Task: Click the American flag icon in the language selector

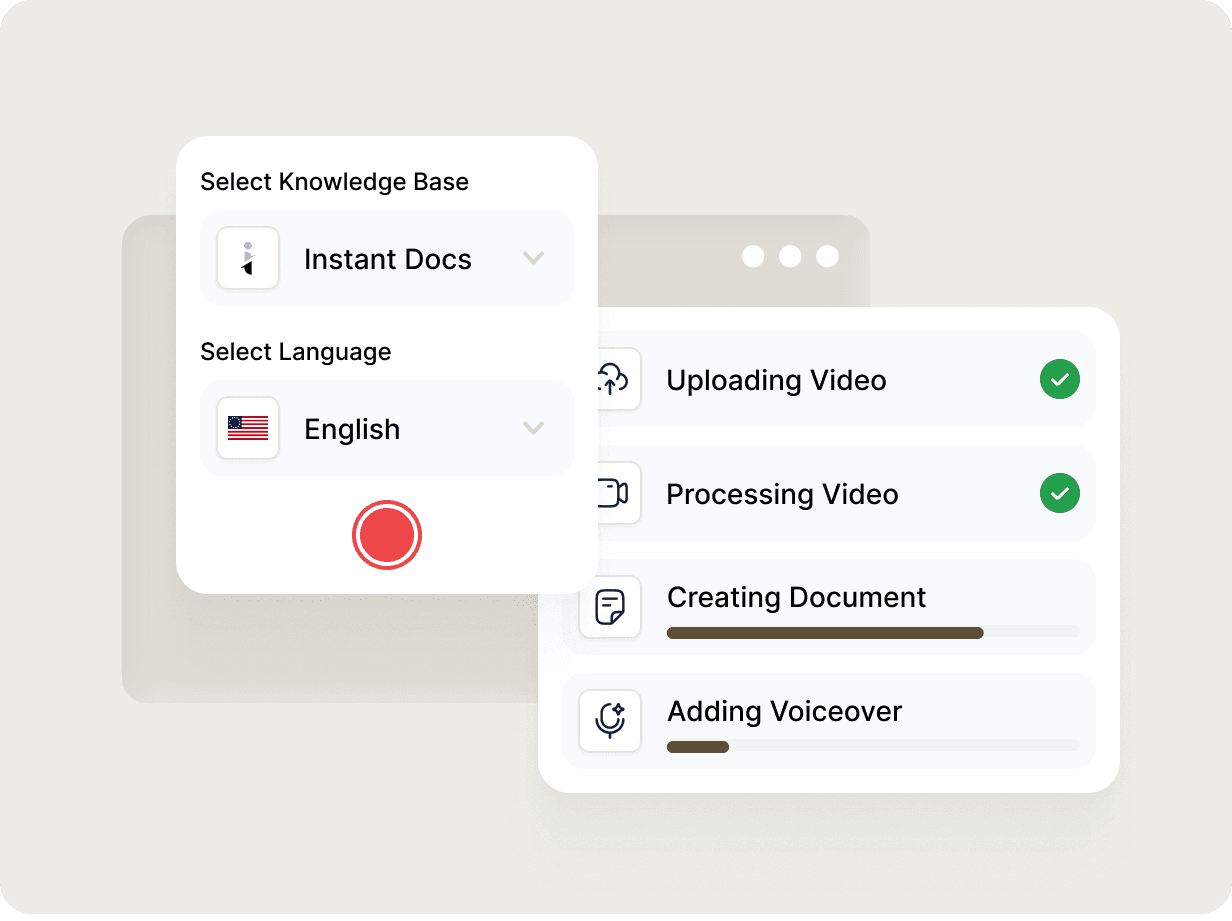Action: 247,428
